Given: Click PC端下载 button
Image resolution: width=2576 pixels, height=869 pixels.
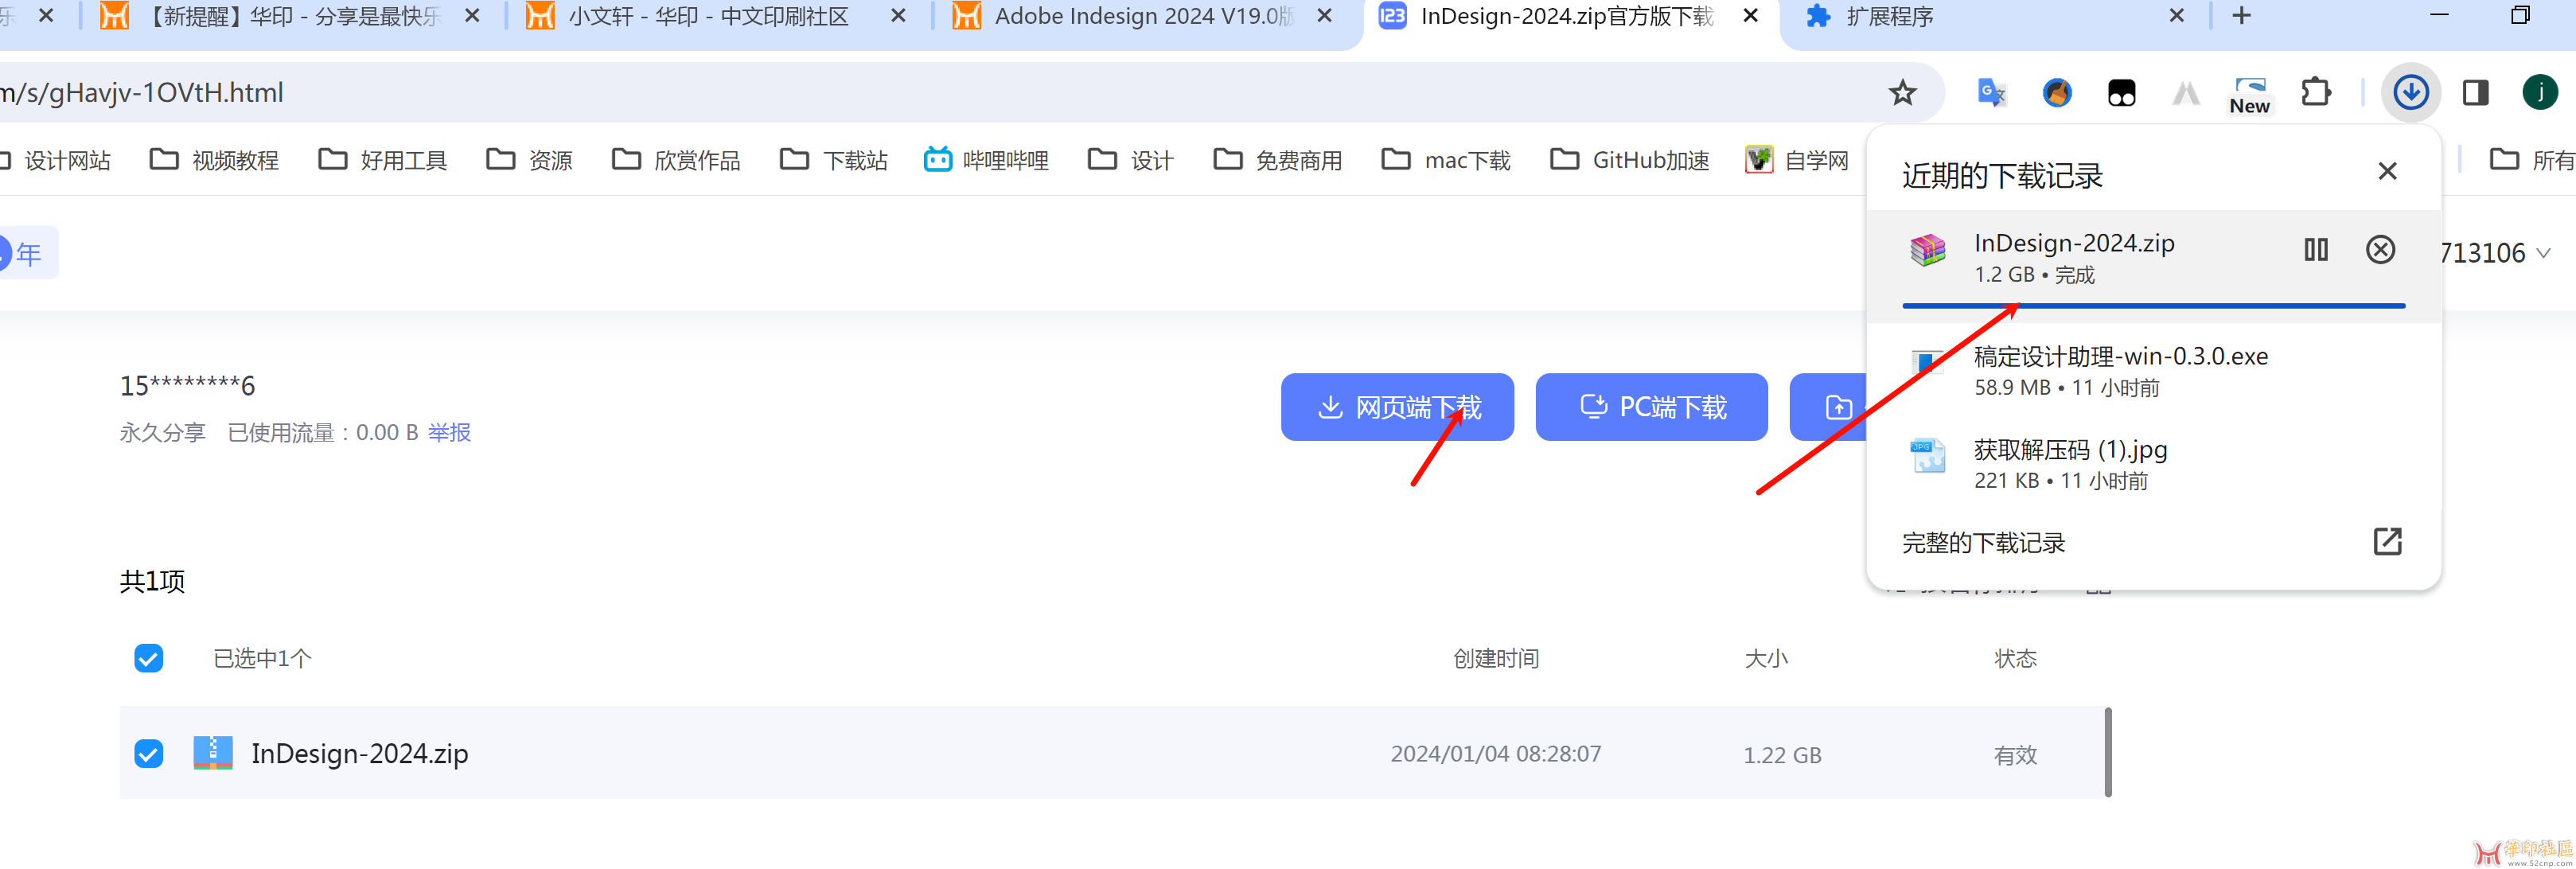Looking at the screenshot, I should tap(1651, 406).
